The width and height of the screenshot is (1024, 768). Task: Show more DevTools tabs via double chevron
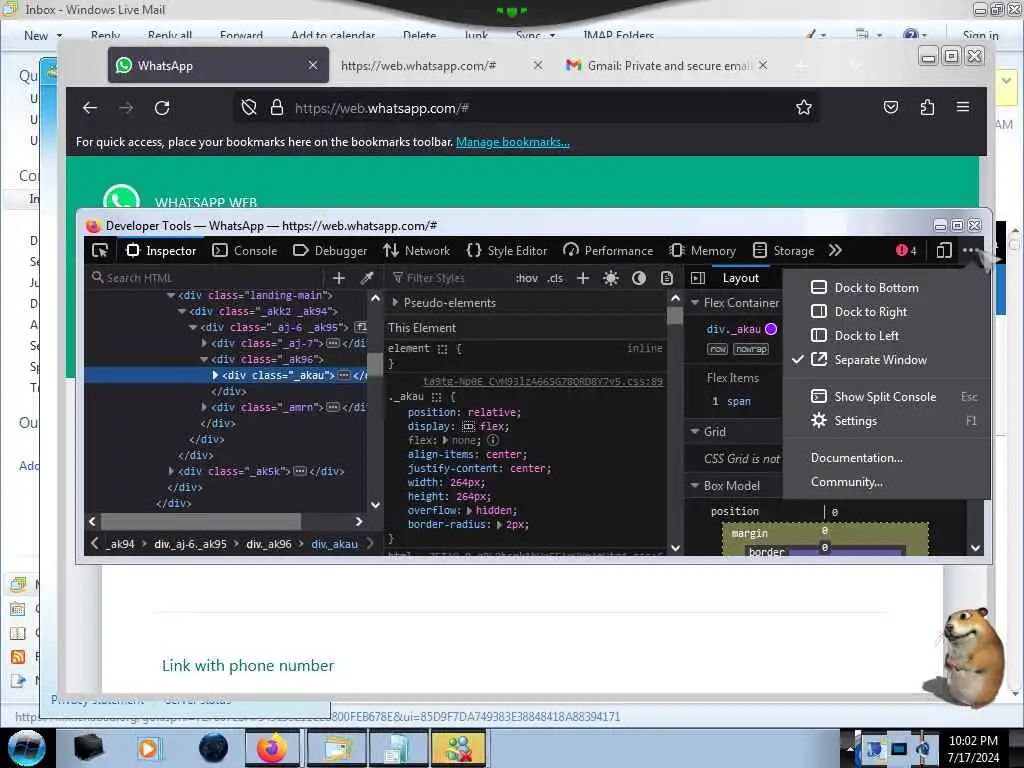click(835, 250)
